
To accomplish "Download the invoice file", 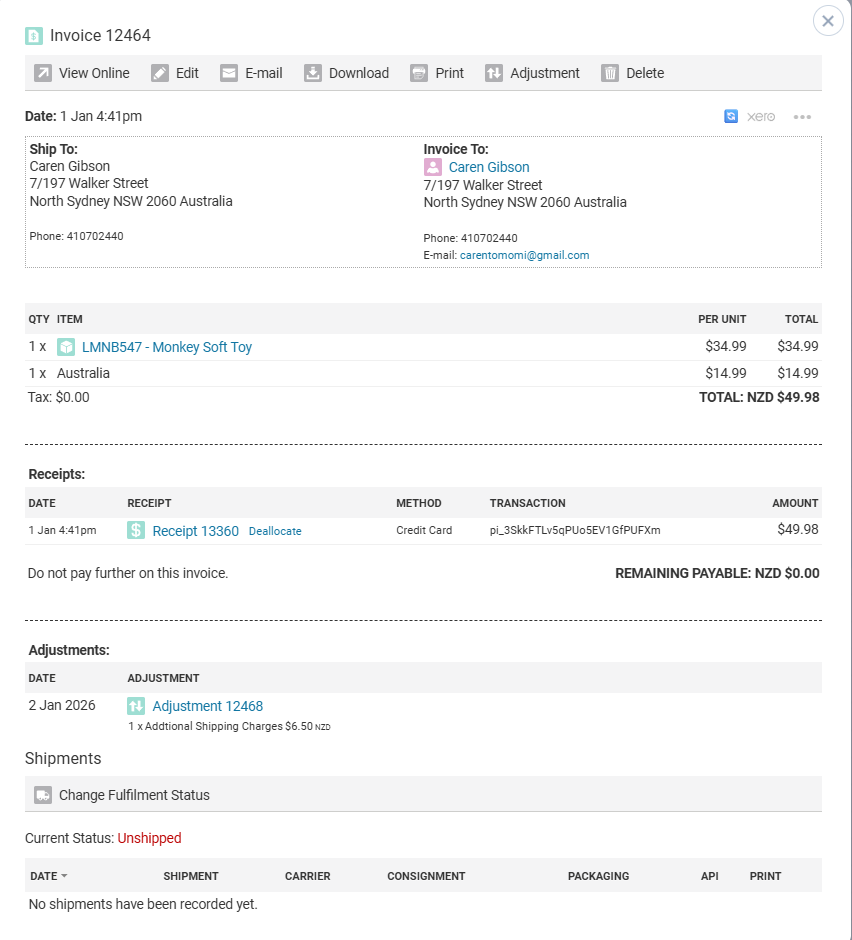I will tap(346, 73).
